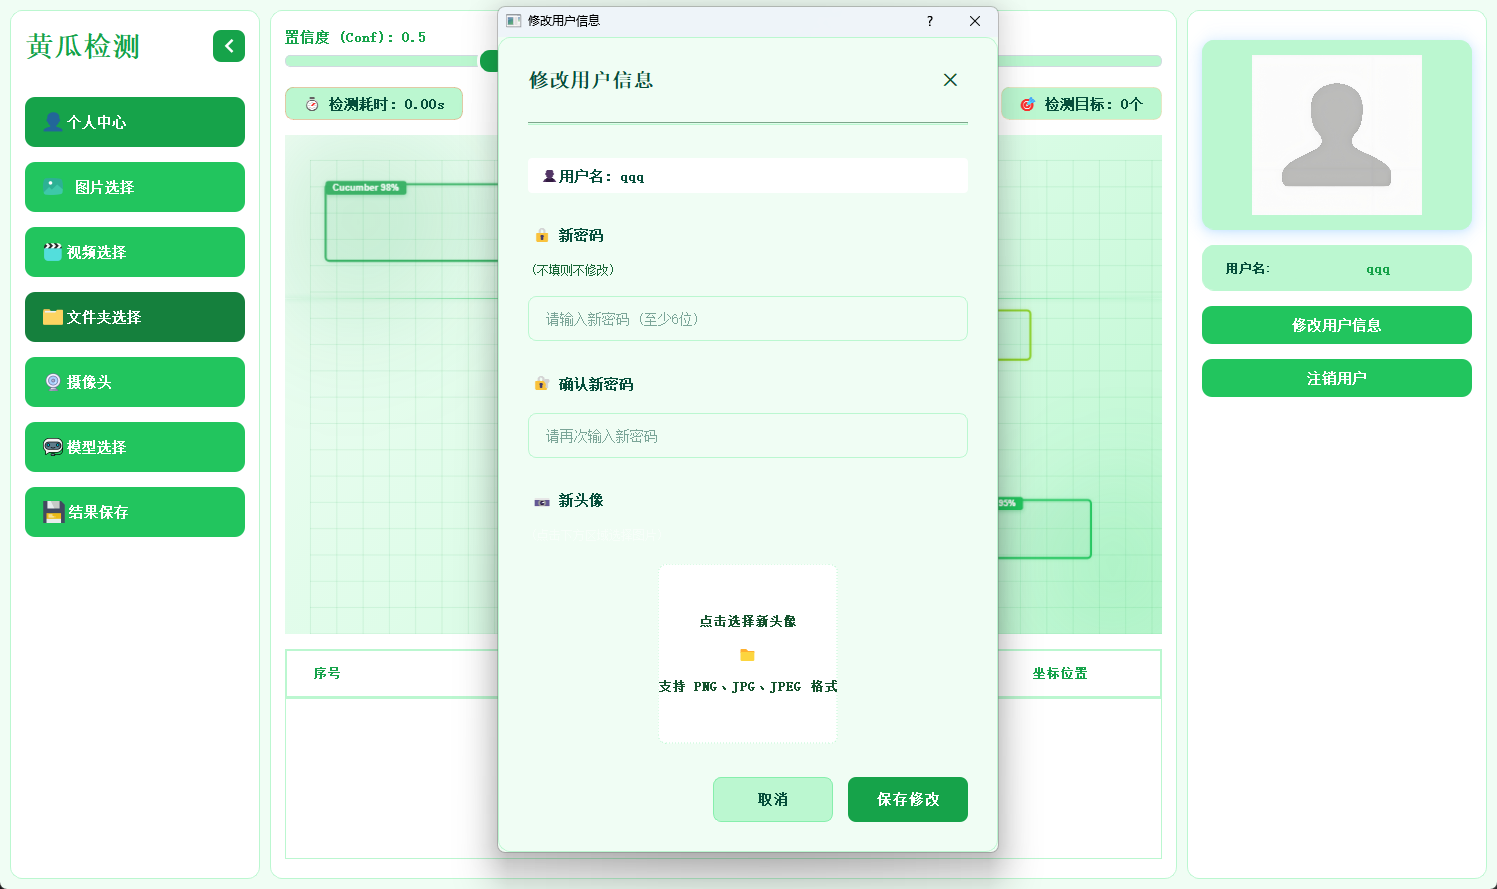Click 取消 to cancel changes
The width and height of the screenshot is (1497, 889).
[773, 799]
